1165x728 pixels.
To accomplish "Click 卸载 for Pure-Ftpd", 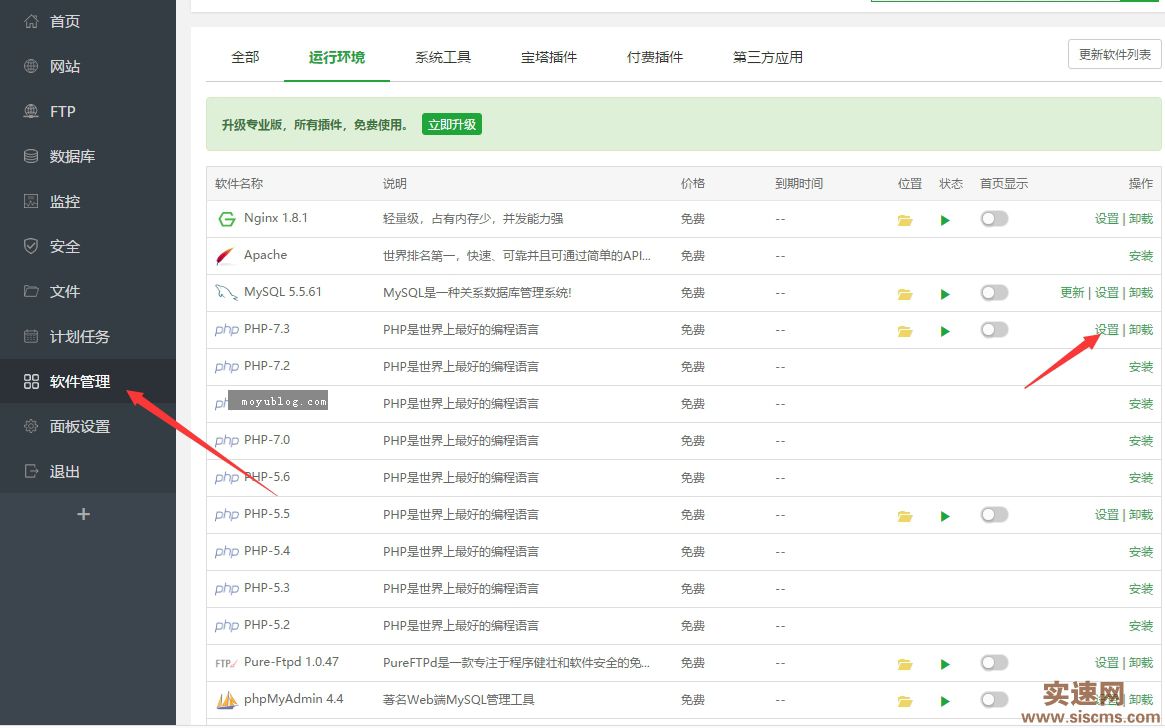I will [1140, 663].
